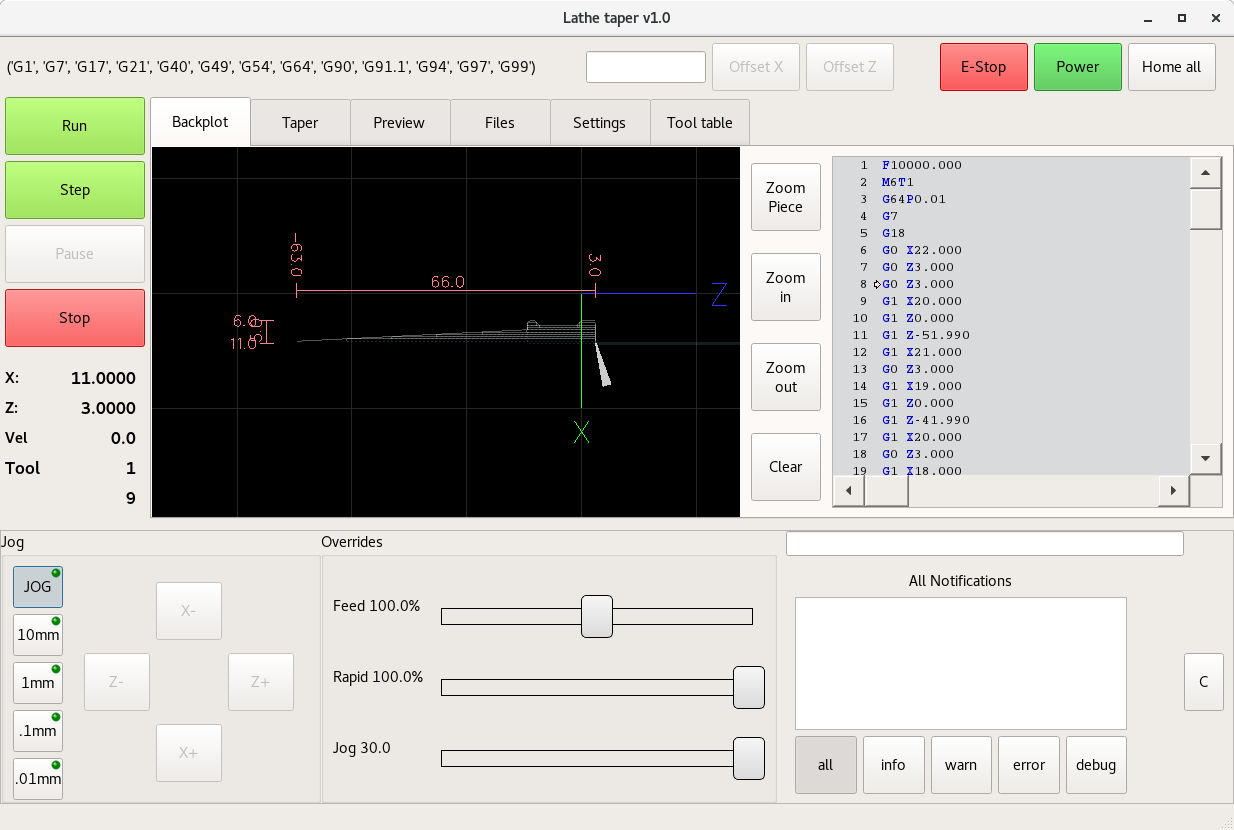Filter notifications by error
Image resolution: width=1234 pixels, height=830 pixels.
(1029, 765)
